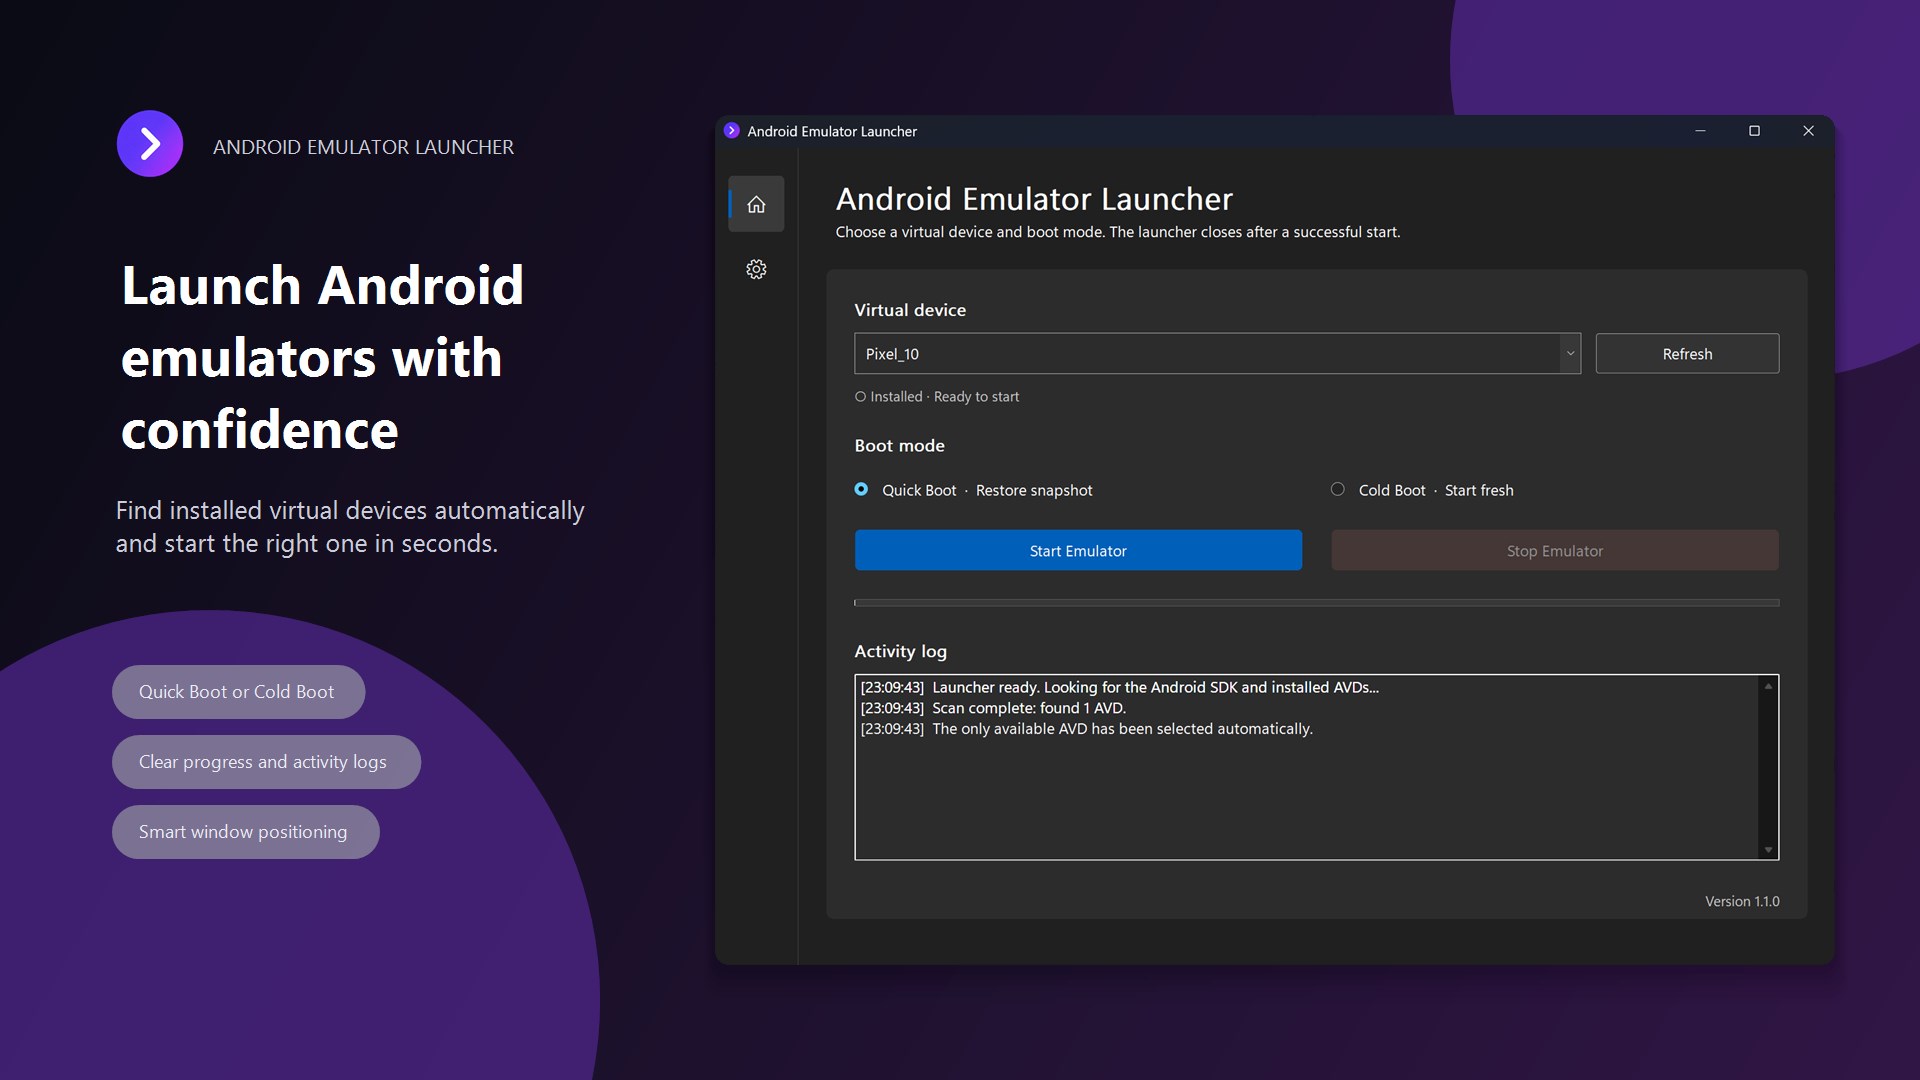The image size is (1920, 1080).
Task: Click the 'Activity log' heading
Action: [900, 651]
